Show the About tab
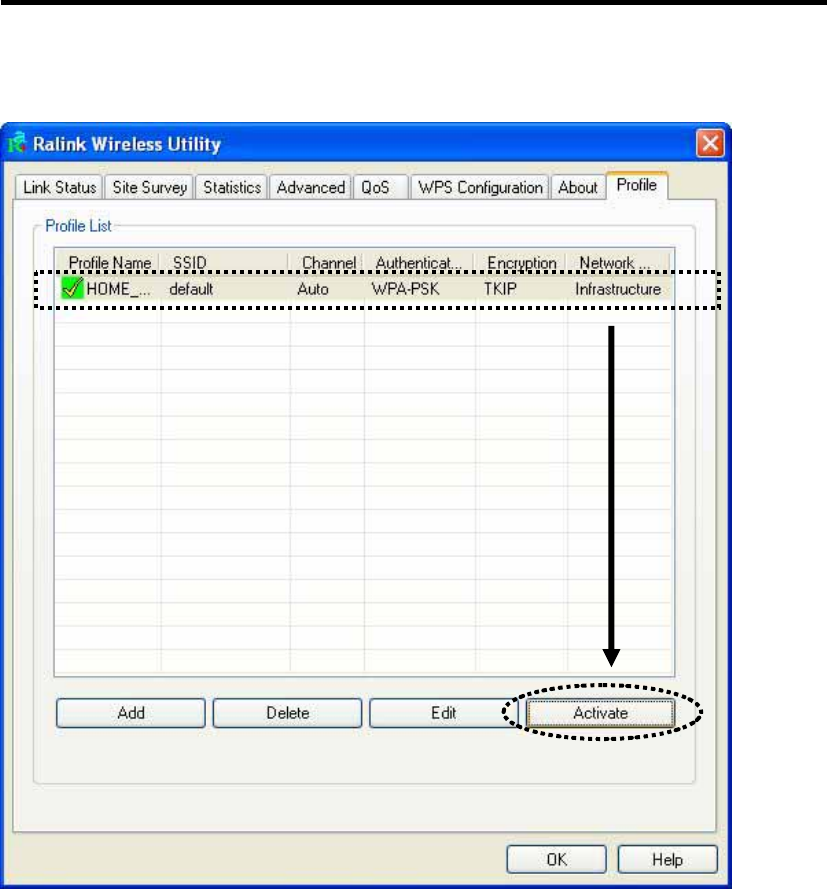The width and height of the screenshot is (827, 889). 578,188
